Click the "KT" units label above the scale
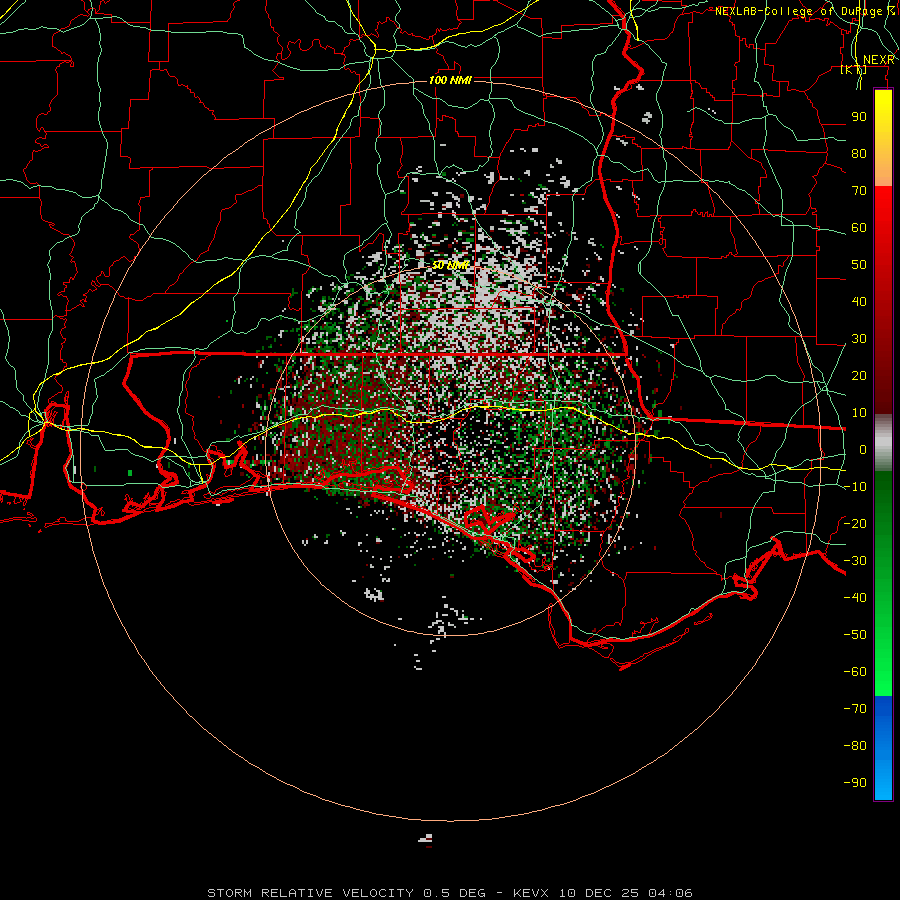 click(854, 70)
